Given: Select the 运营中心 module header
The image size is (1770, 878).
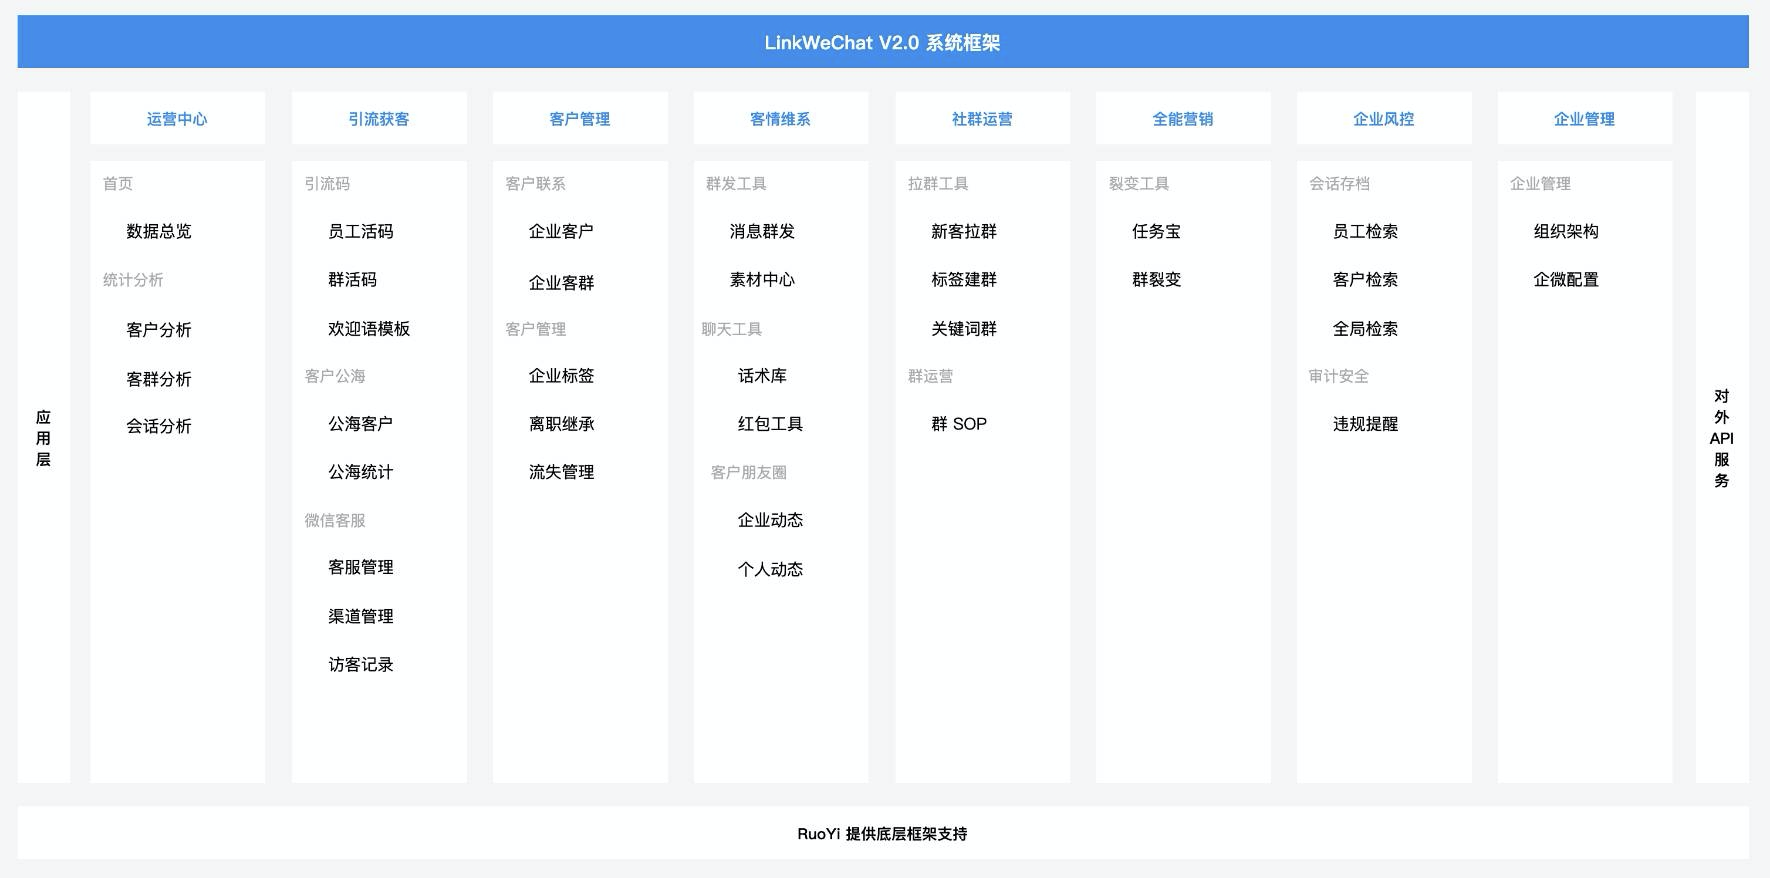Looking at the screenshot, I should pos(177,119).
